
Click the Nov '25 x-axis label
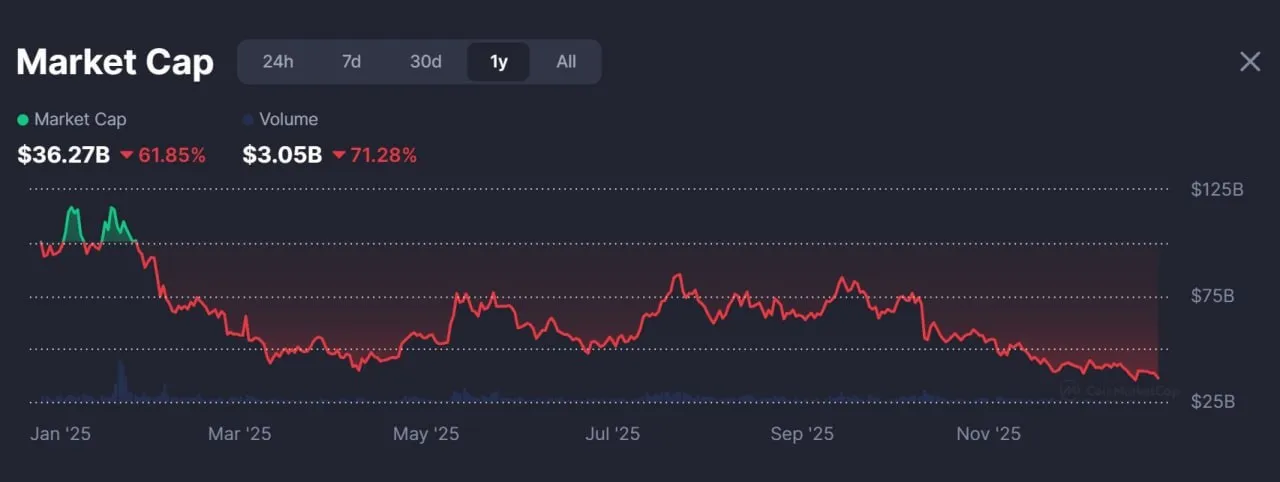coord(988,434)
